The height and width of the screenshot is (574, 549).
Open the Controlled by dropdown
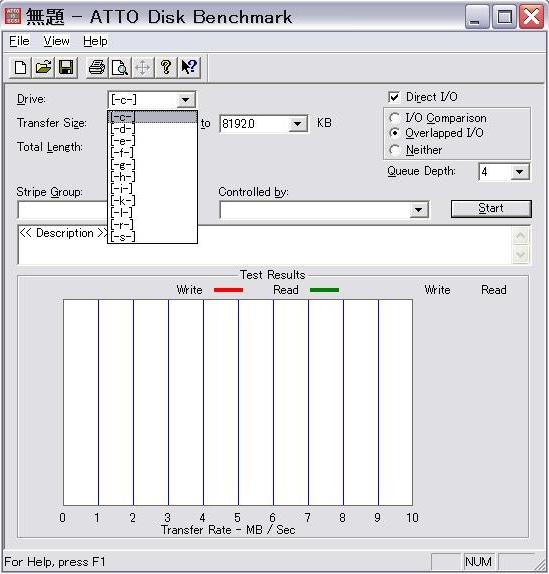tap(418, 210)
